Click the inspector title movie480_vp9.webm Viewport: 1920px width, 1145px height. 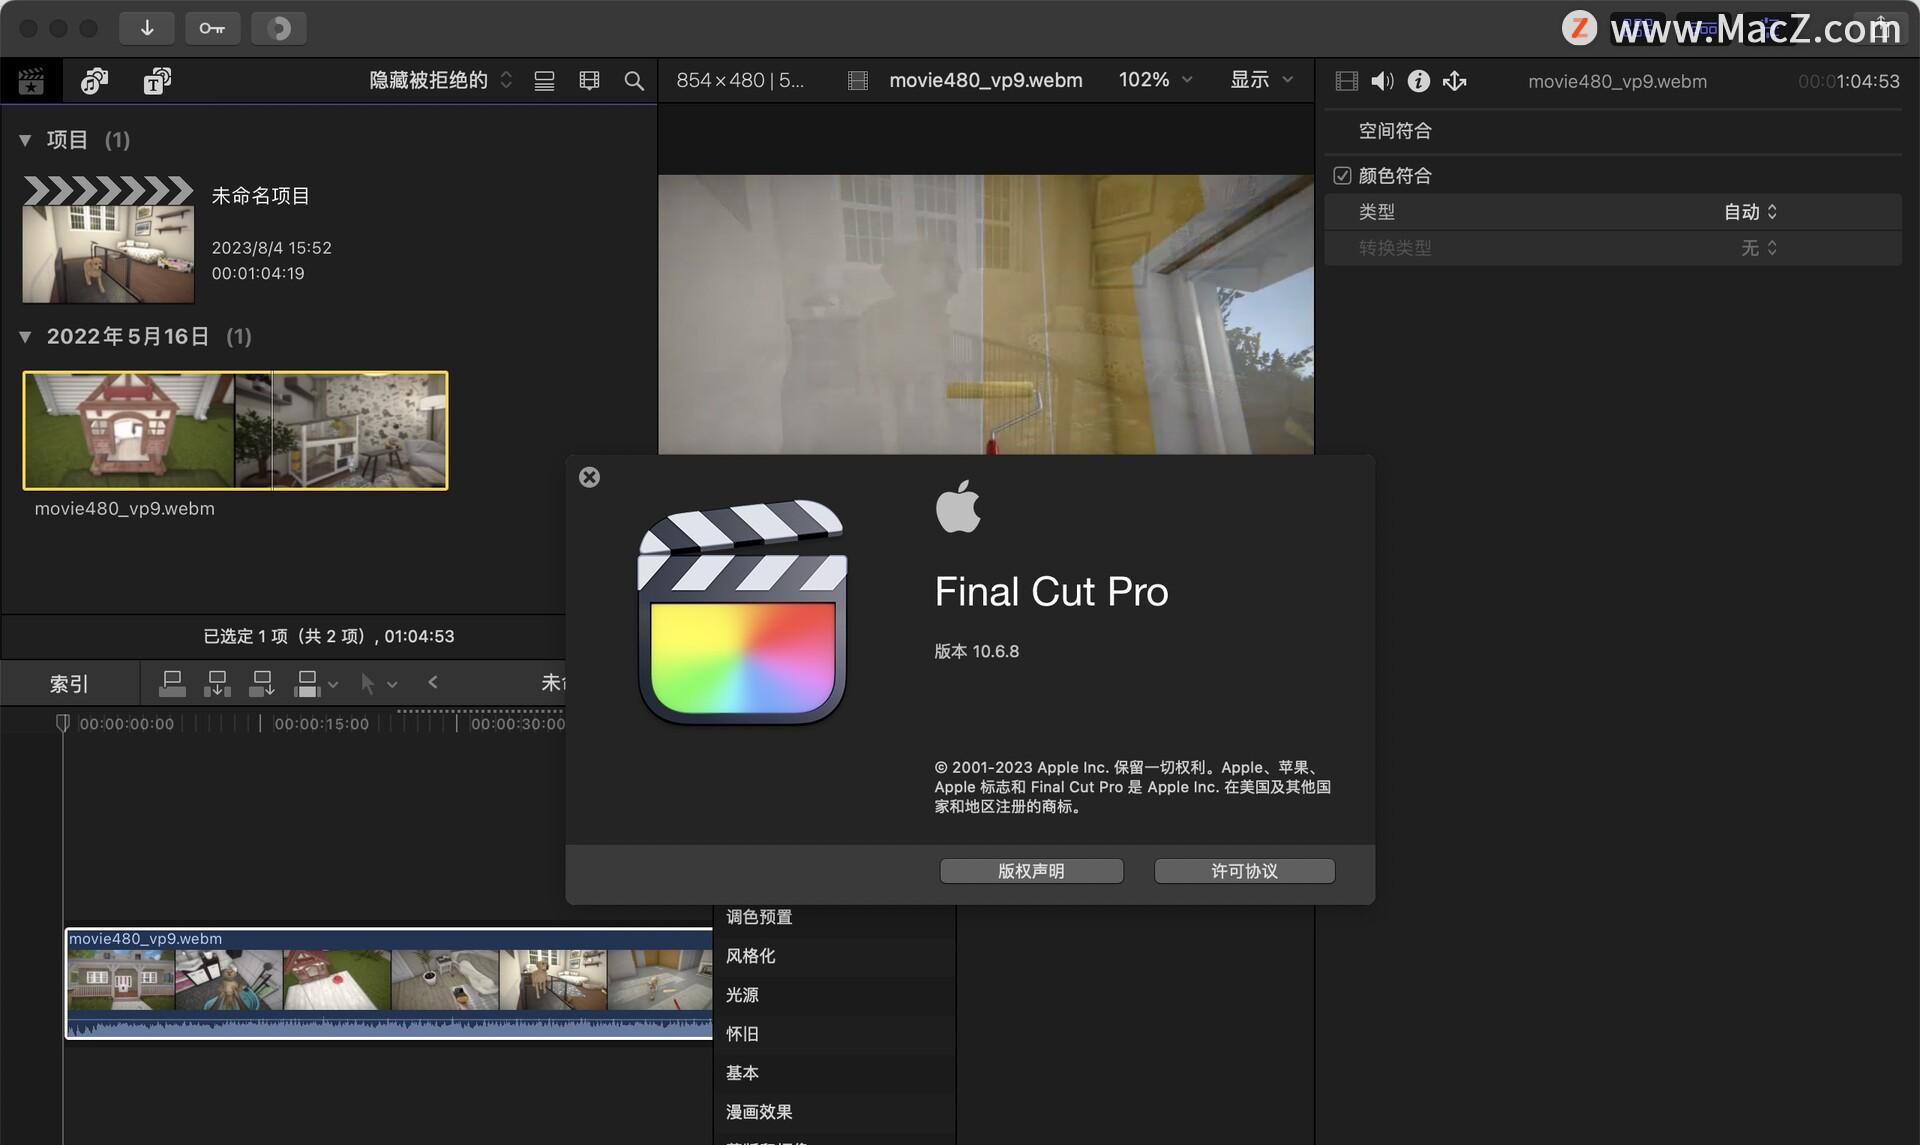pyautogui.click(x=1617, y=82)
